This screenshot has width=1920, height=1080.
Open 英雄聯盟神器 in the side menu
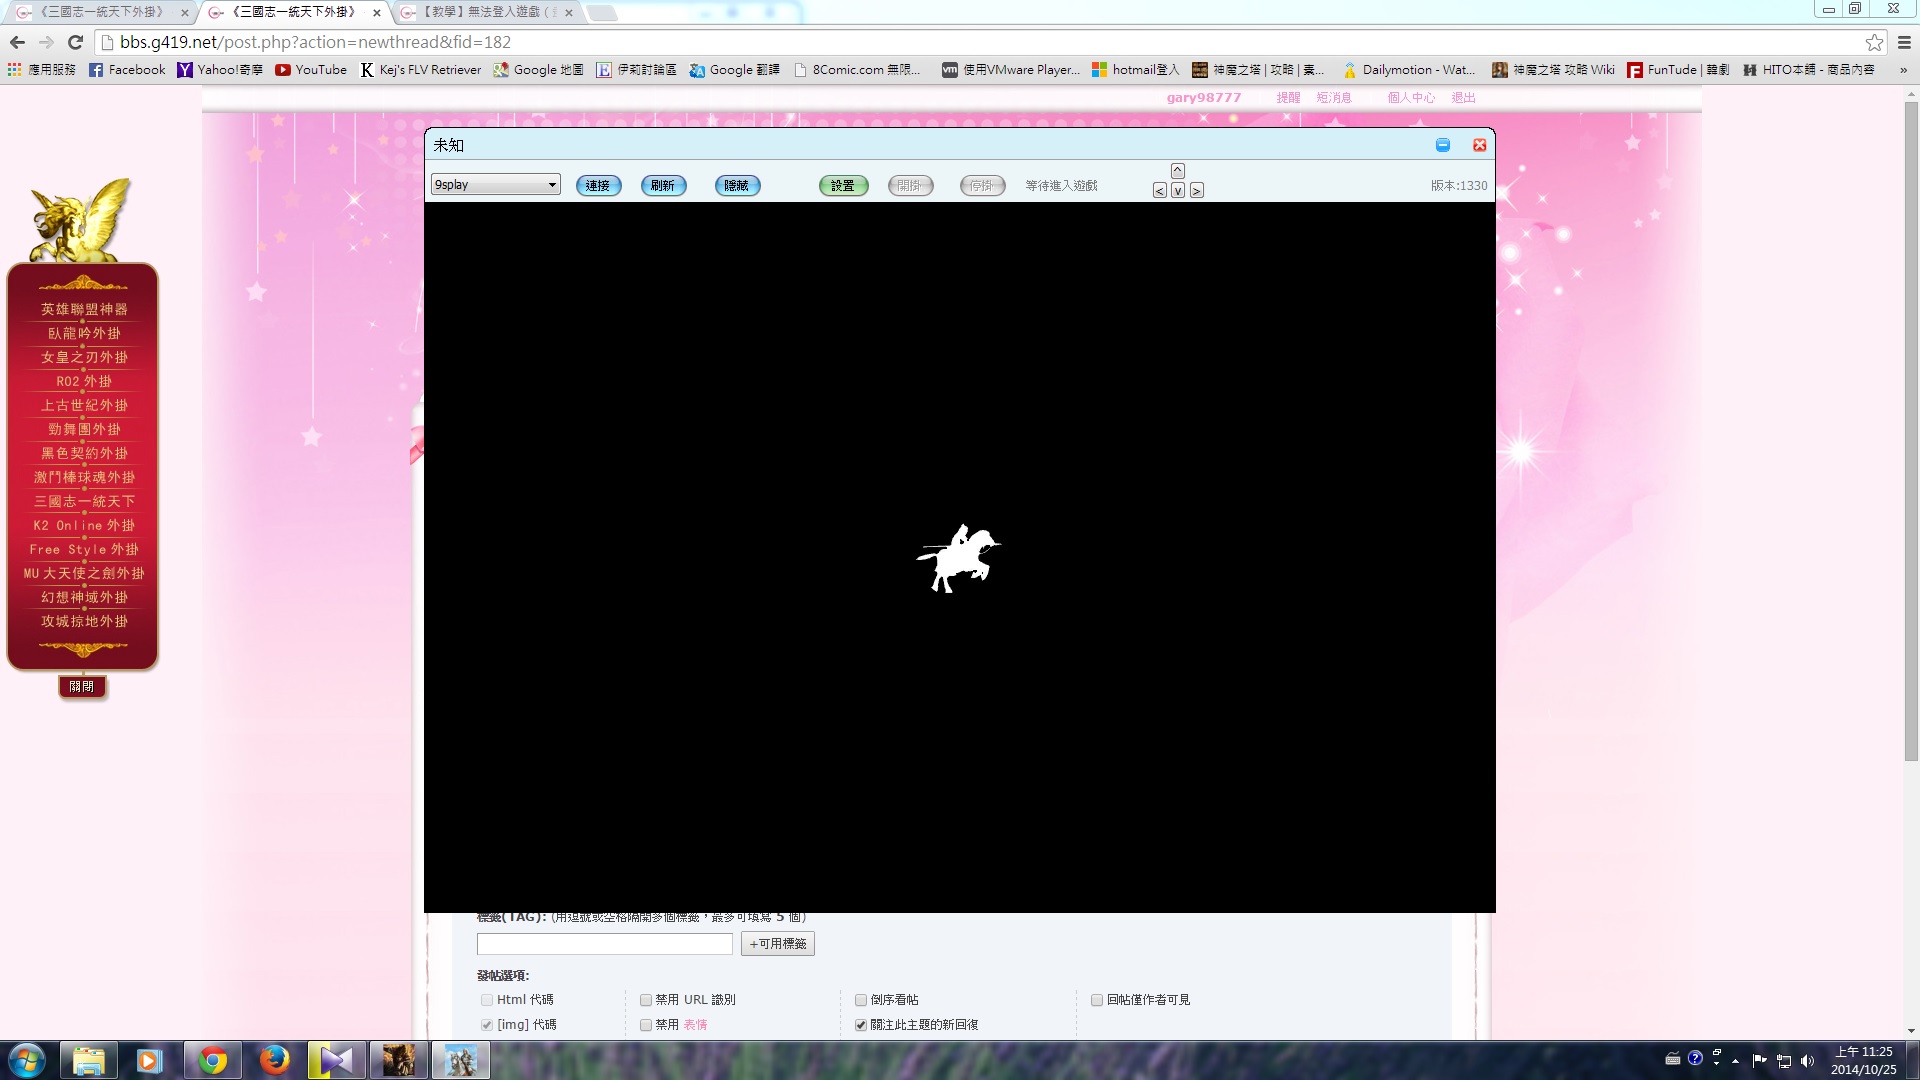coord(84,309)
